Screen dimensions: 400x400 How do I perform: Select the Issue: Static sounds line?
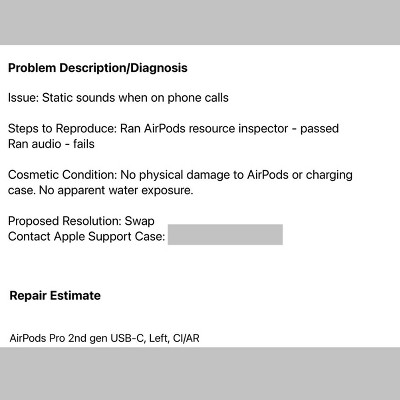118,98
